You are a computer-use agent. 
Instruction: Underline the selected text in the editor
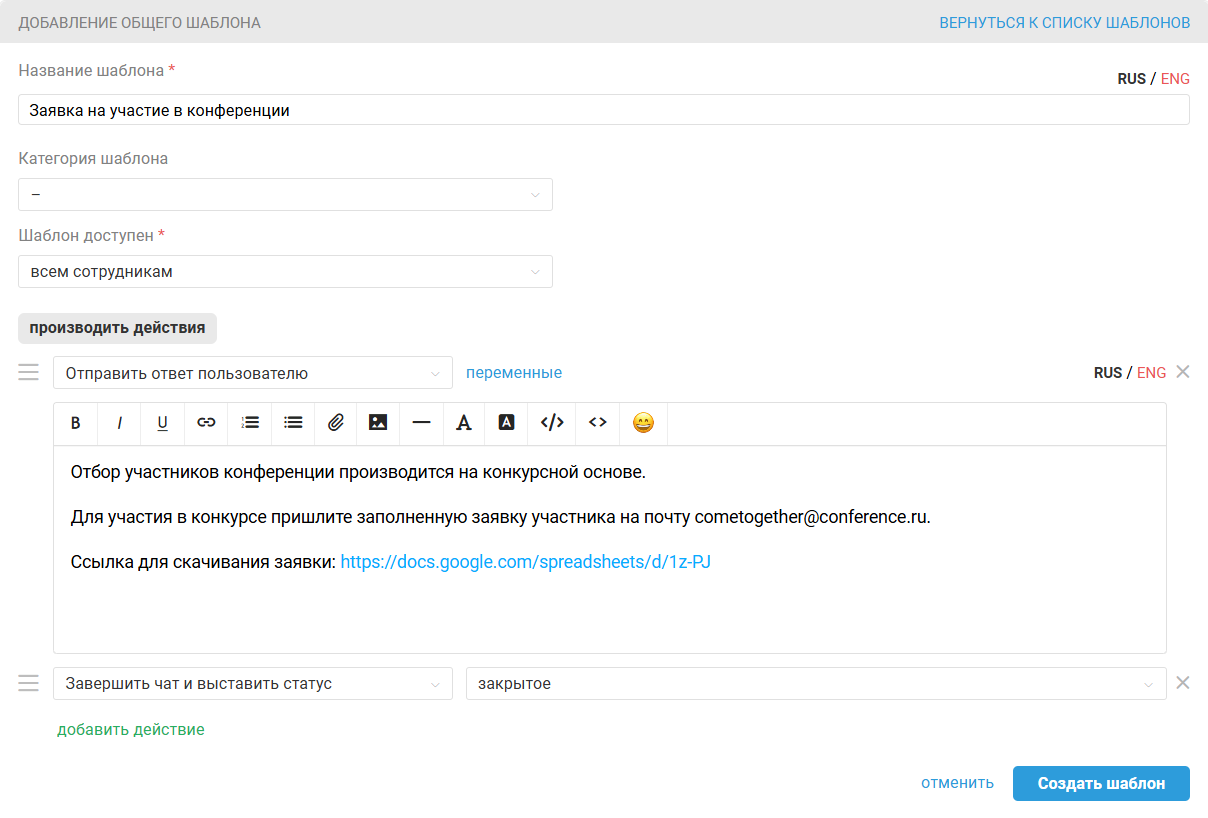(x=162, y=423)
